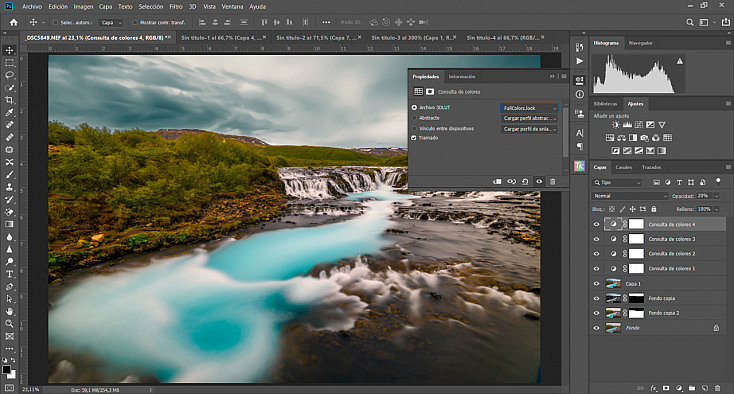Select the Move tool in the toolbar
The width and height of the screenshot is (734, 394).
click(9, 51)
